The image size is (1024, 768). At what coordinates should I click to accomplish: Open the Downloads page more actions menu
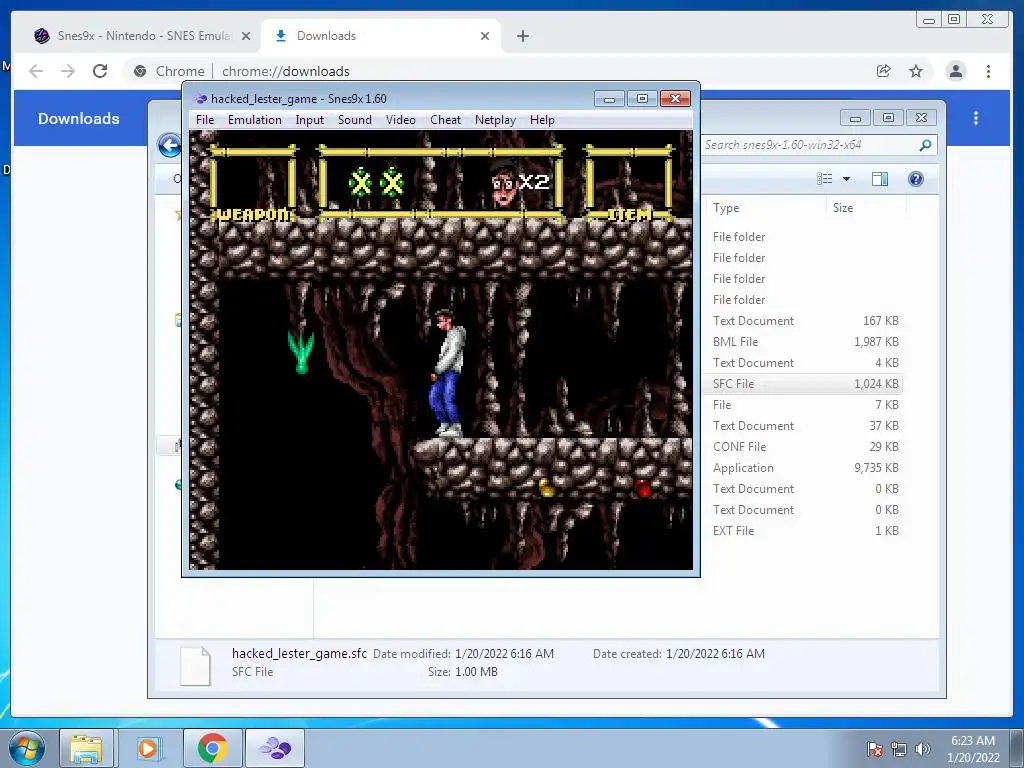976,118
